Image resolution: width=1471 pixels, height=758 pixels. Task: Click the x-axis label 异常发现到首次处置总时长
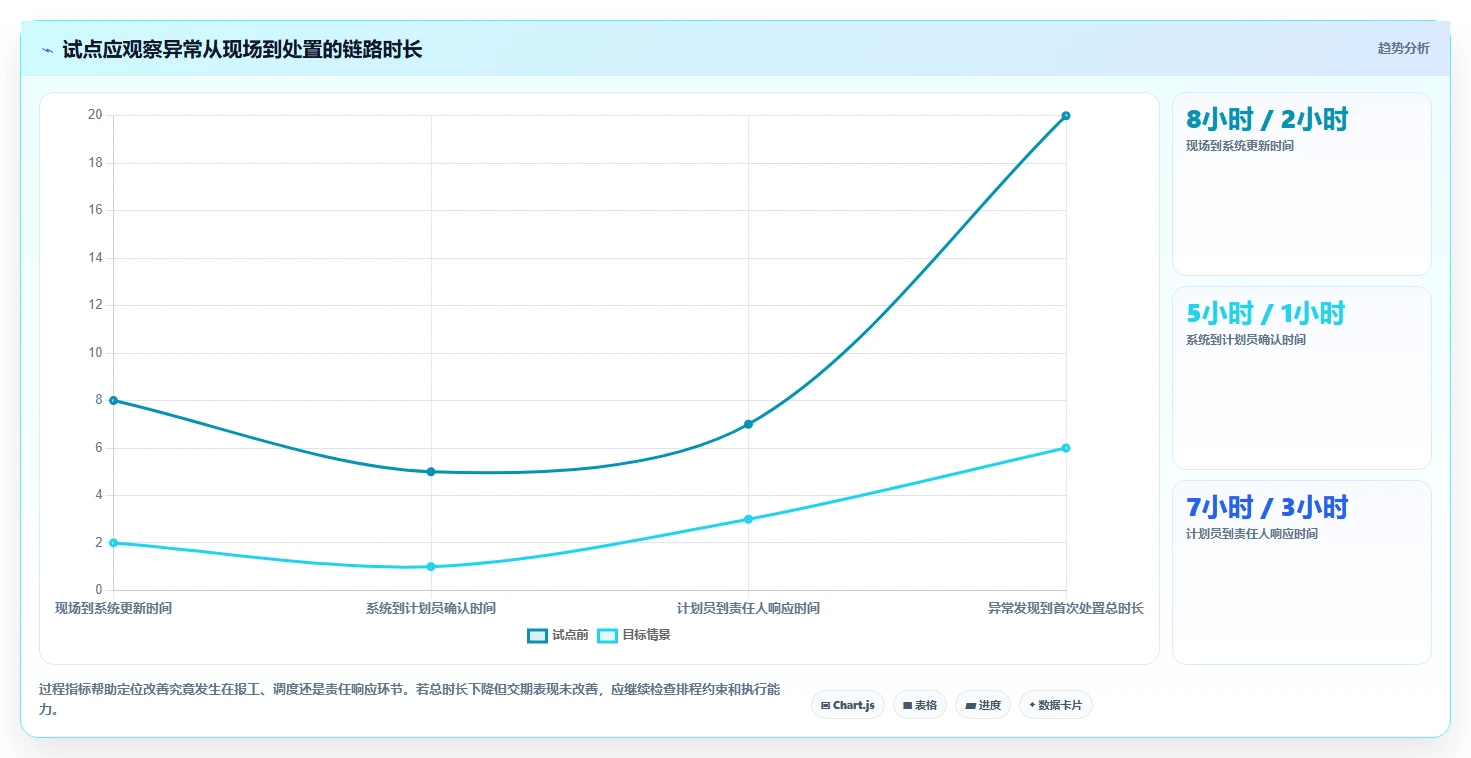coord(1066,608)
